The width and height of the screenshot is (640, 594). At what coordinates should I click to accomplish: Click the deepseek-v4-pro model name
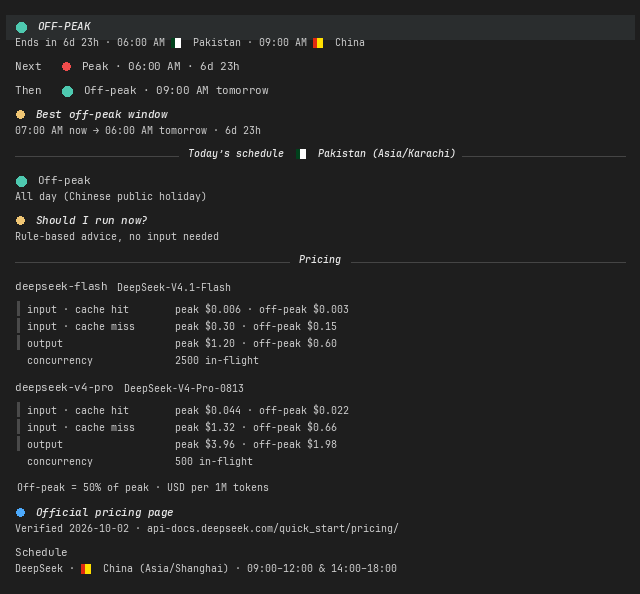click(x=64, y=387)
